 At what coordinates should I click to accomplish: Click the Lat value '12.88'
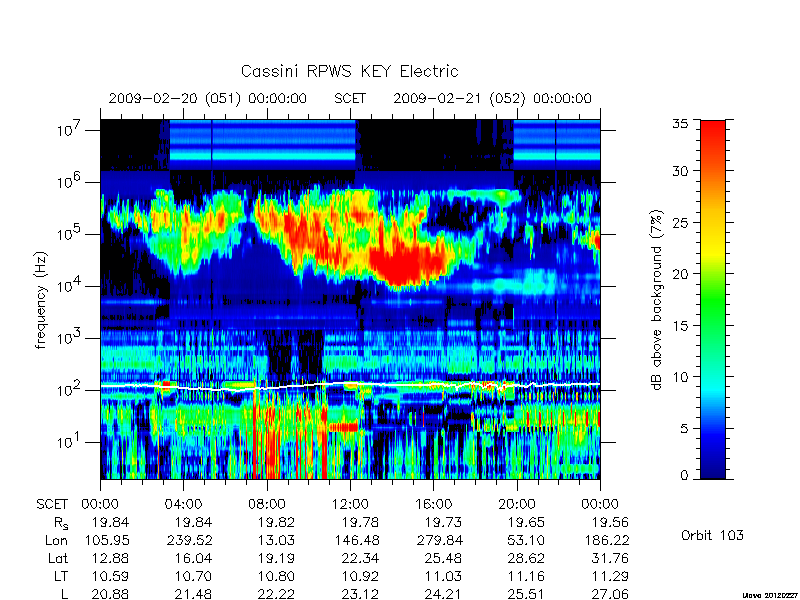tap(110, 559)
